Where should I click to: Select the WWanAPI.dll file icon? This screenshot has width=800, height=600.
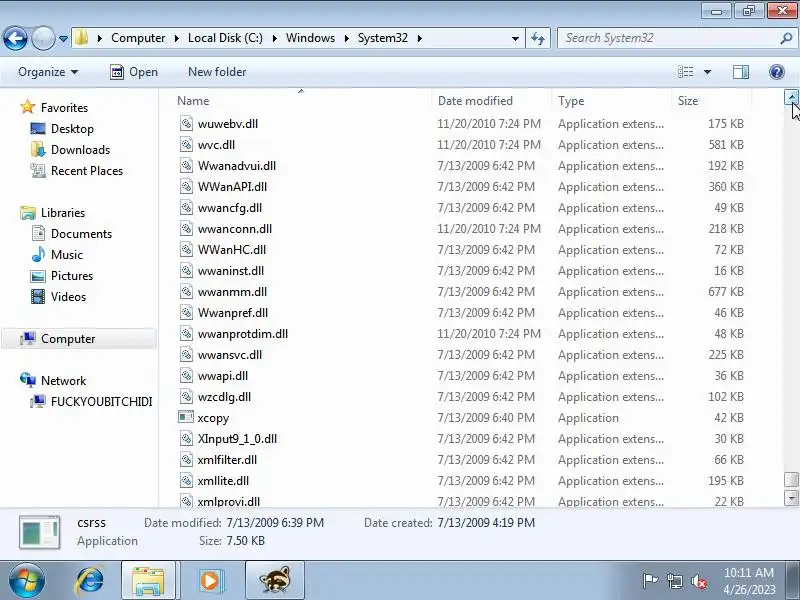coord(186,186)
